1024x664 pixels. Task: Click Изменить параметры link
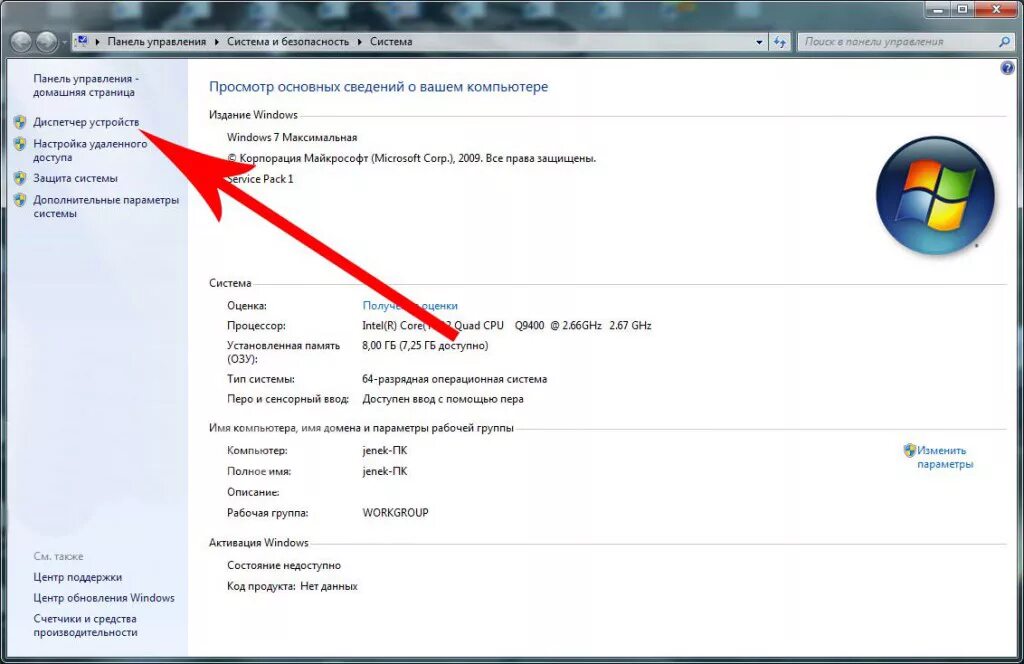coord(945,457)
